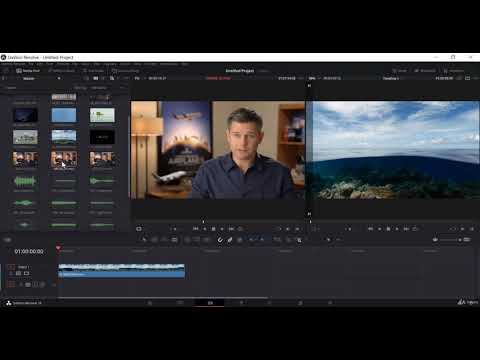Solo the audio track

[x=35, y=284]
